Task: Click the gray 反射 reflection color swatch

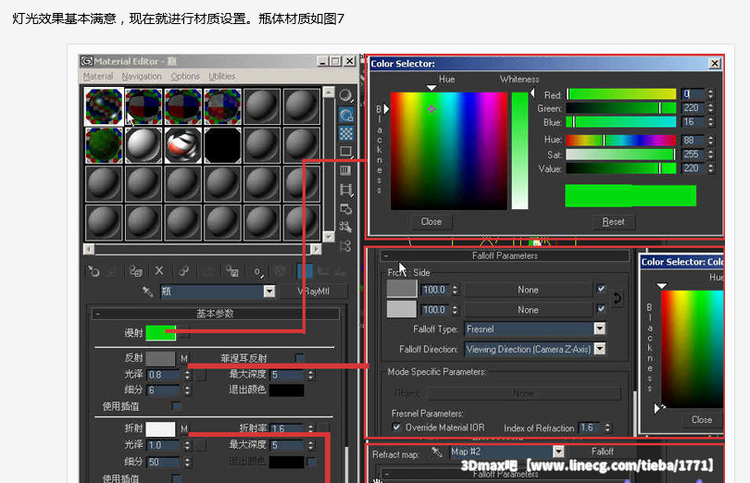Action: [x=160, y=358]
